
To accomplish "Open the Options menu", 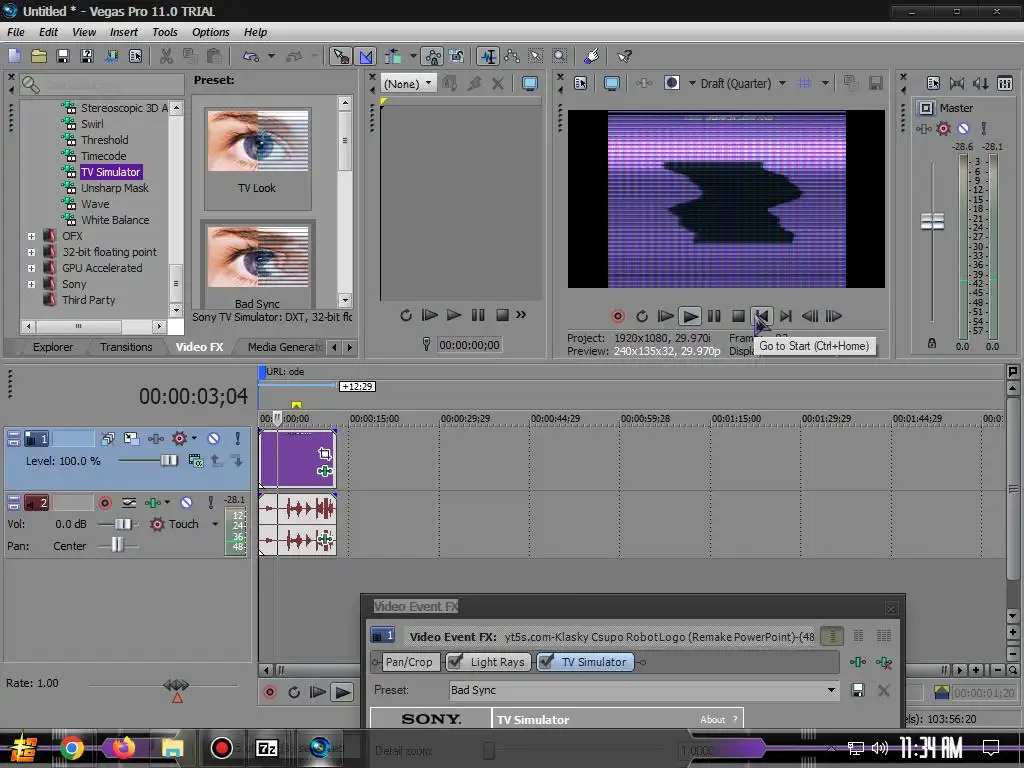I will (x=210, y=32).
